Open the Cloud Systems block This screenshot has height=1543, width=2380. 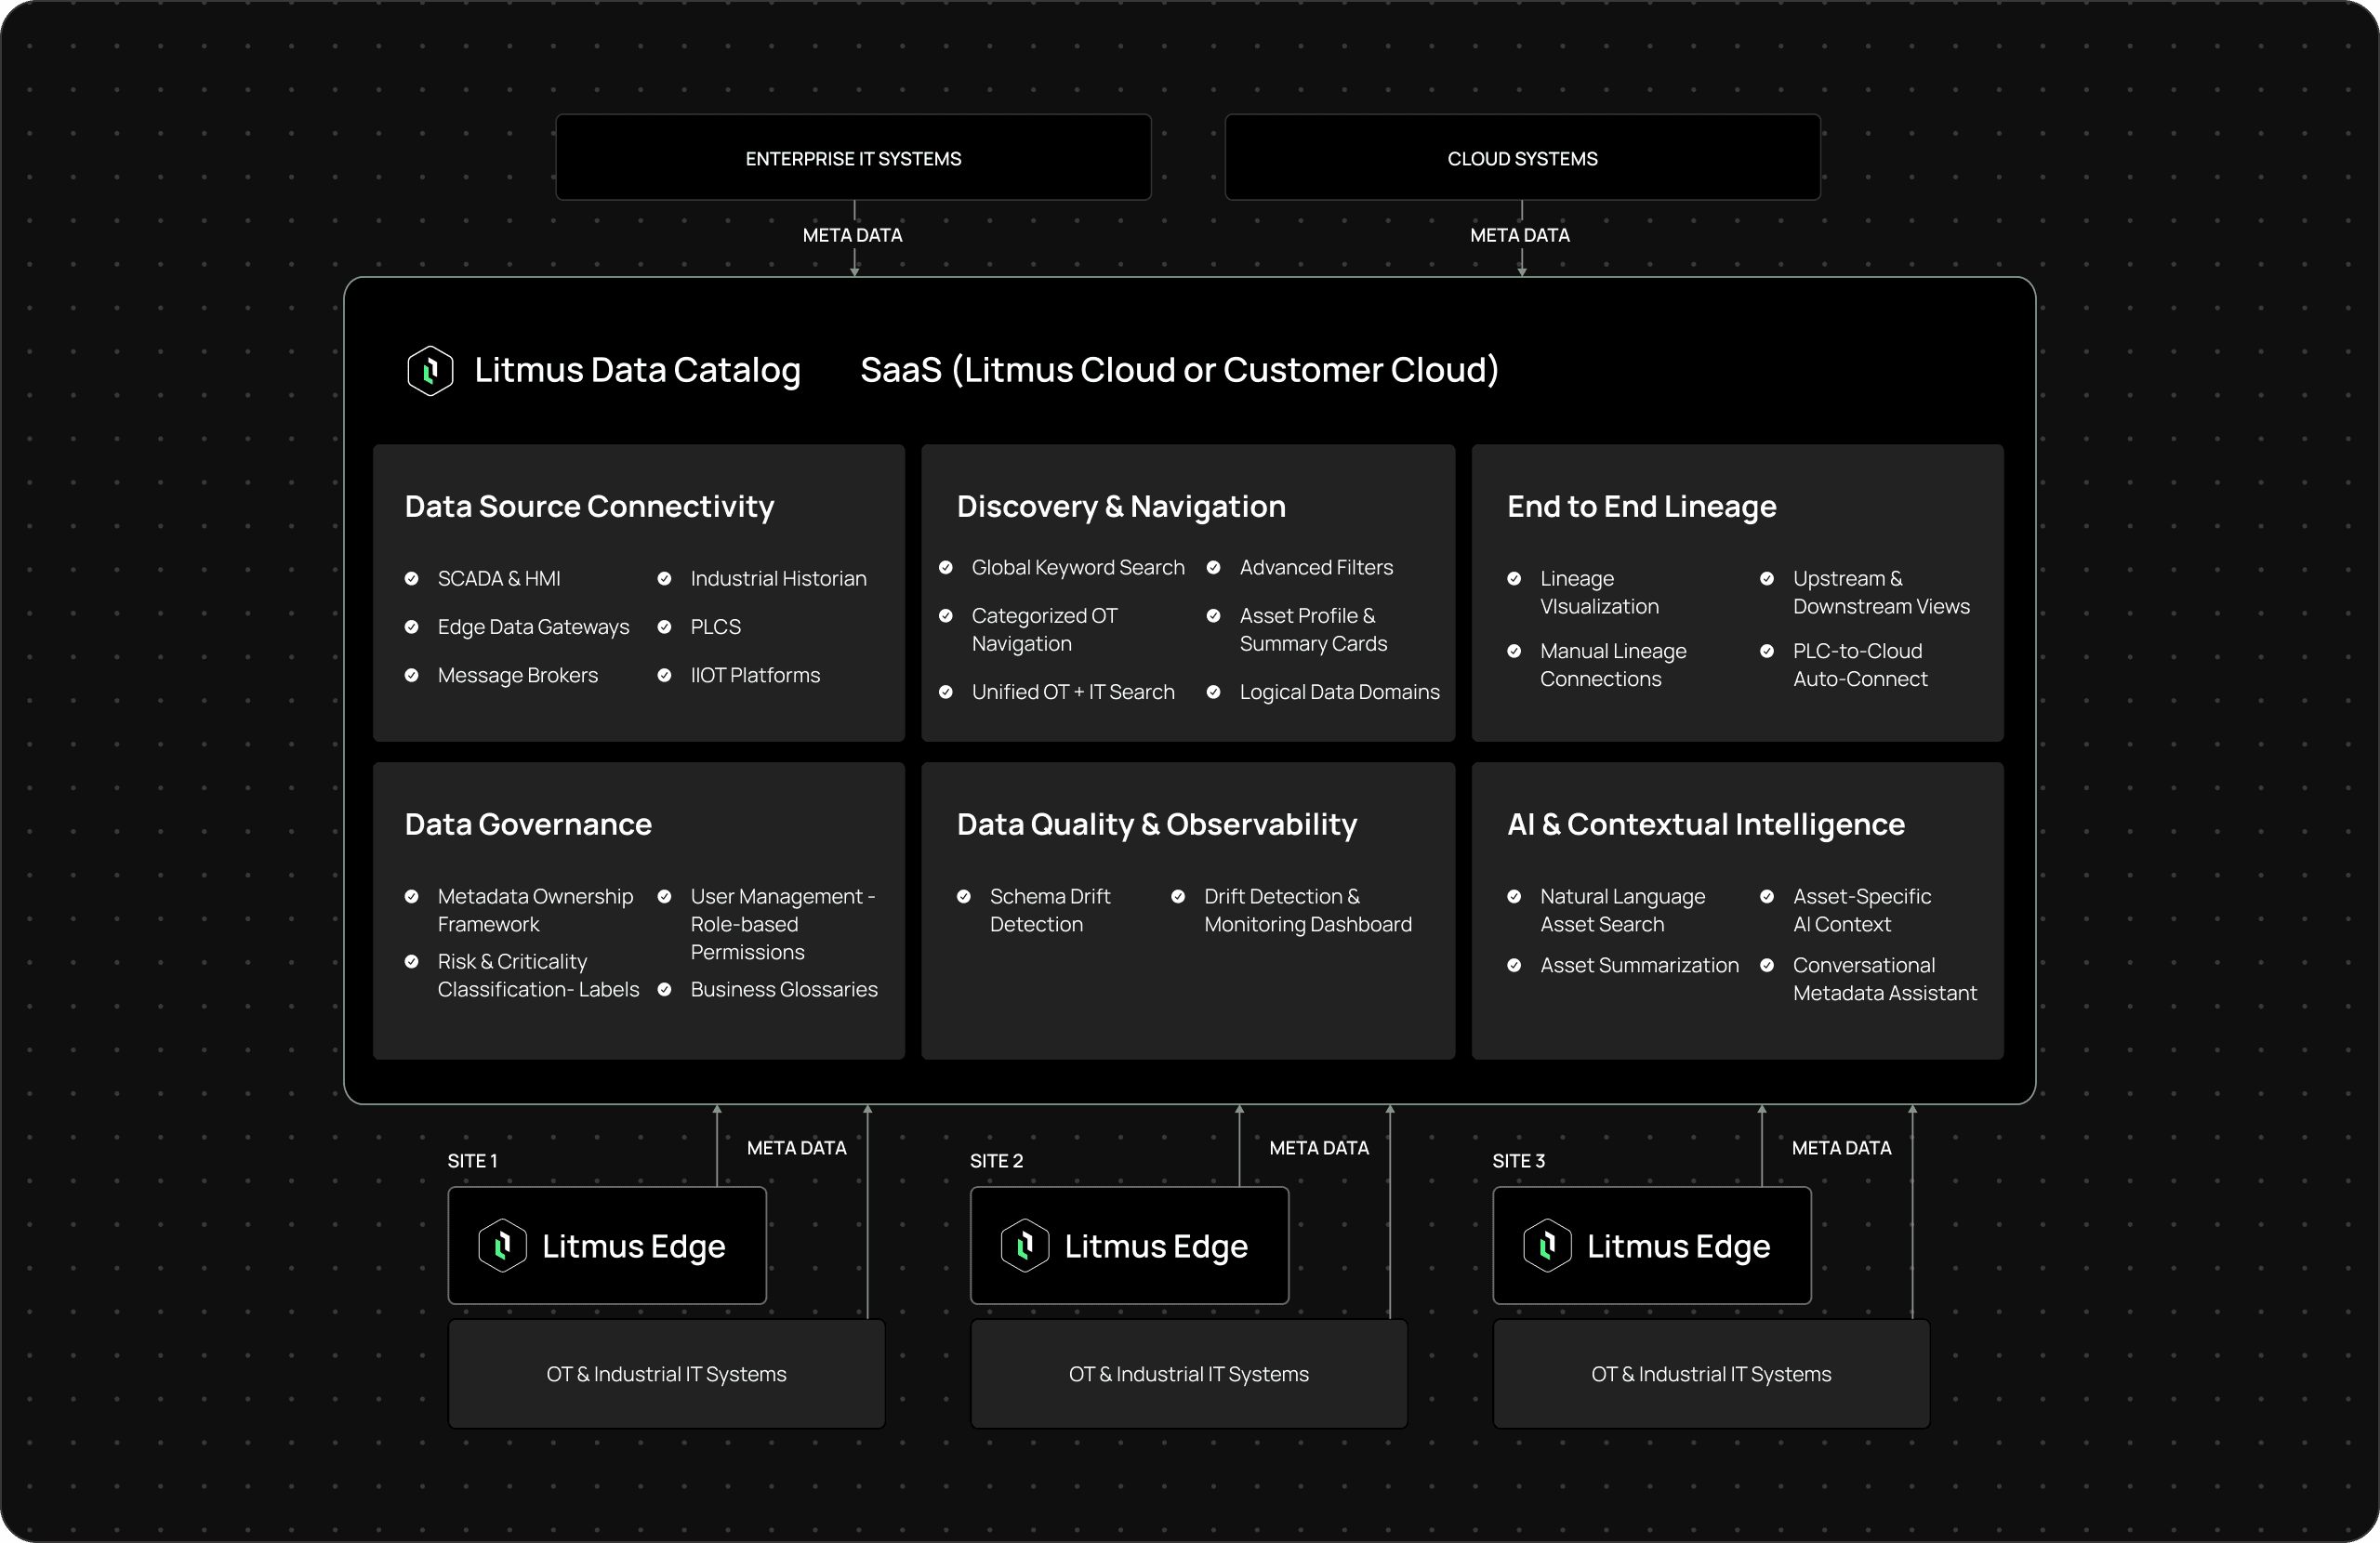click(x=1521, y=158)
